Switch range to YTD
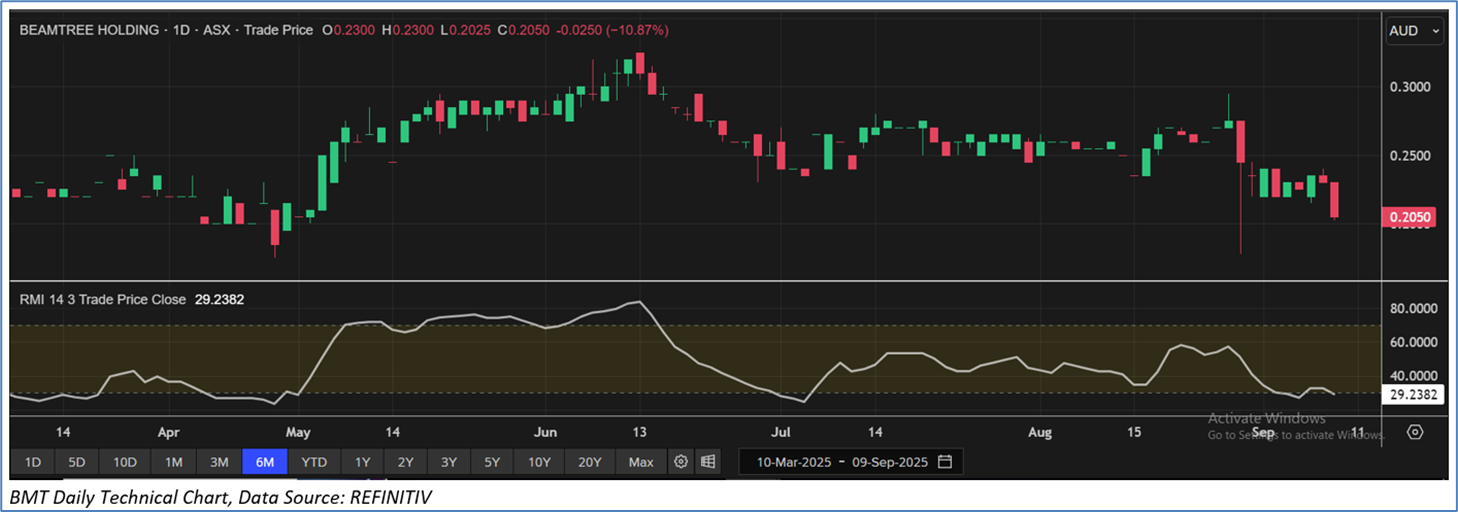Screen dimensions: 1458x512 tap(314, 462)
